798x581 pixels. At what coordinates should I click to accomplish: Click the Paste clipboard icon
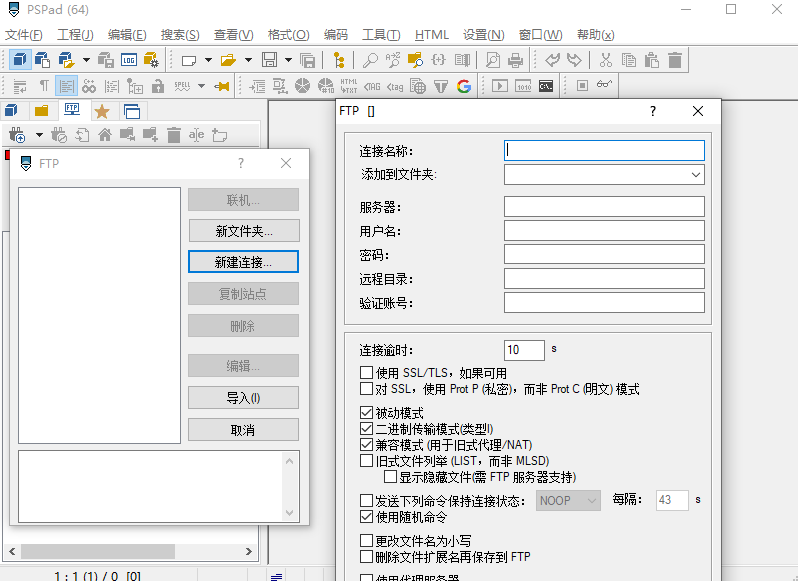click(x=652, y=60)
